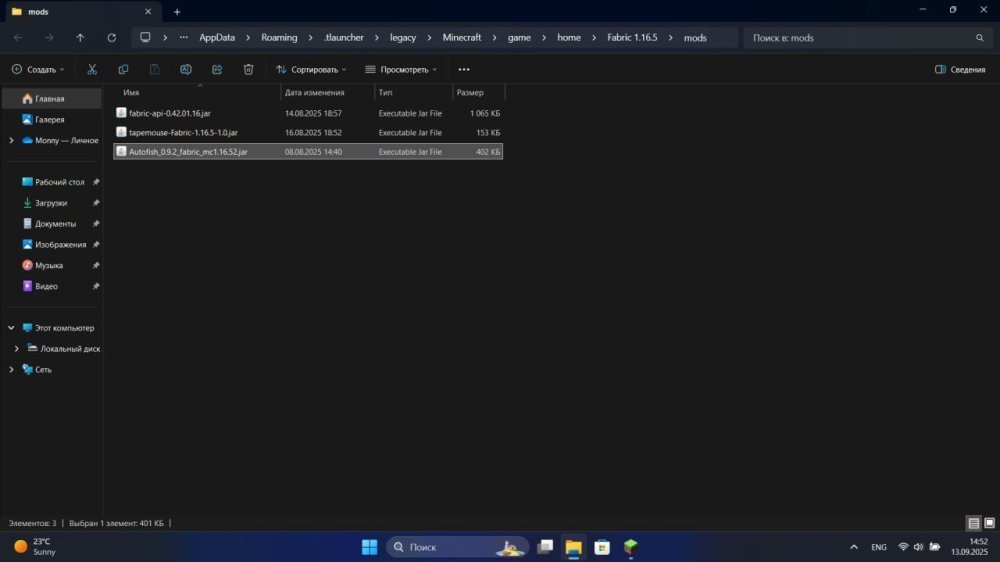Sort by Тип column header
The height and width of the screenshot is (562, 1000).
tap(413, 92)
